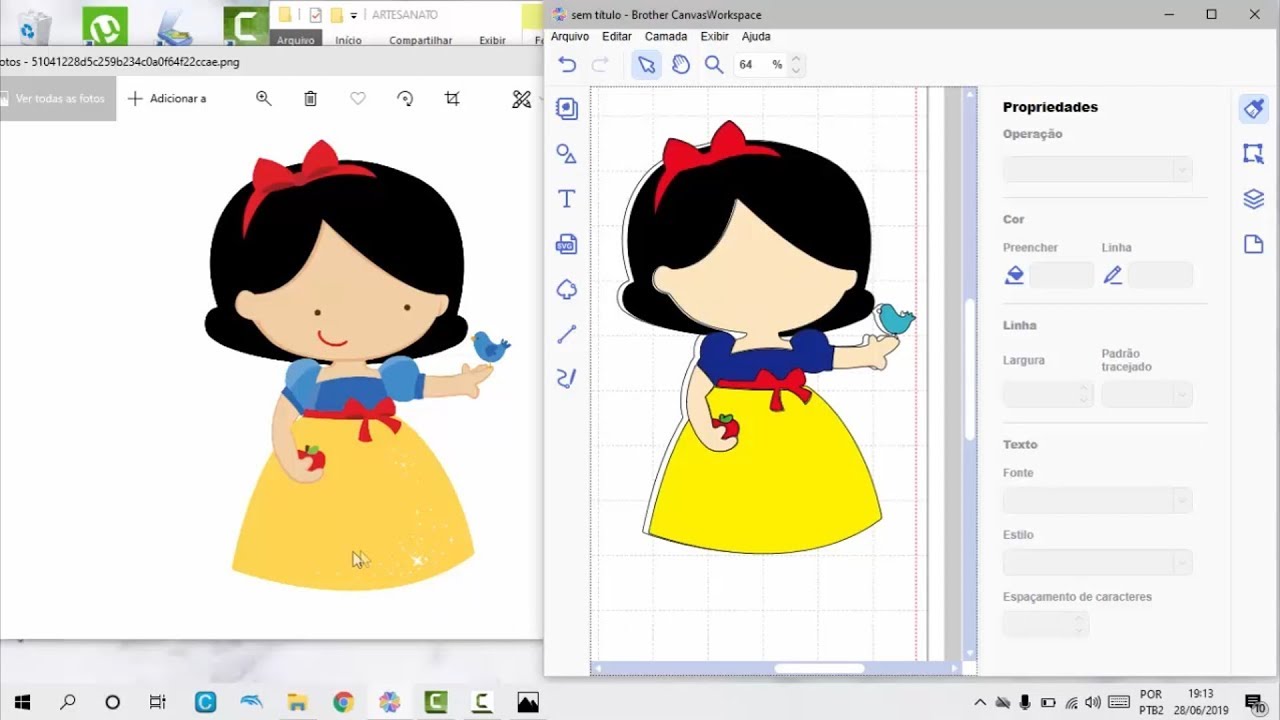Open Task View on the taskbar
This screenshot has height=720, width=1280.
[x=158, y=702]
